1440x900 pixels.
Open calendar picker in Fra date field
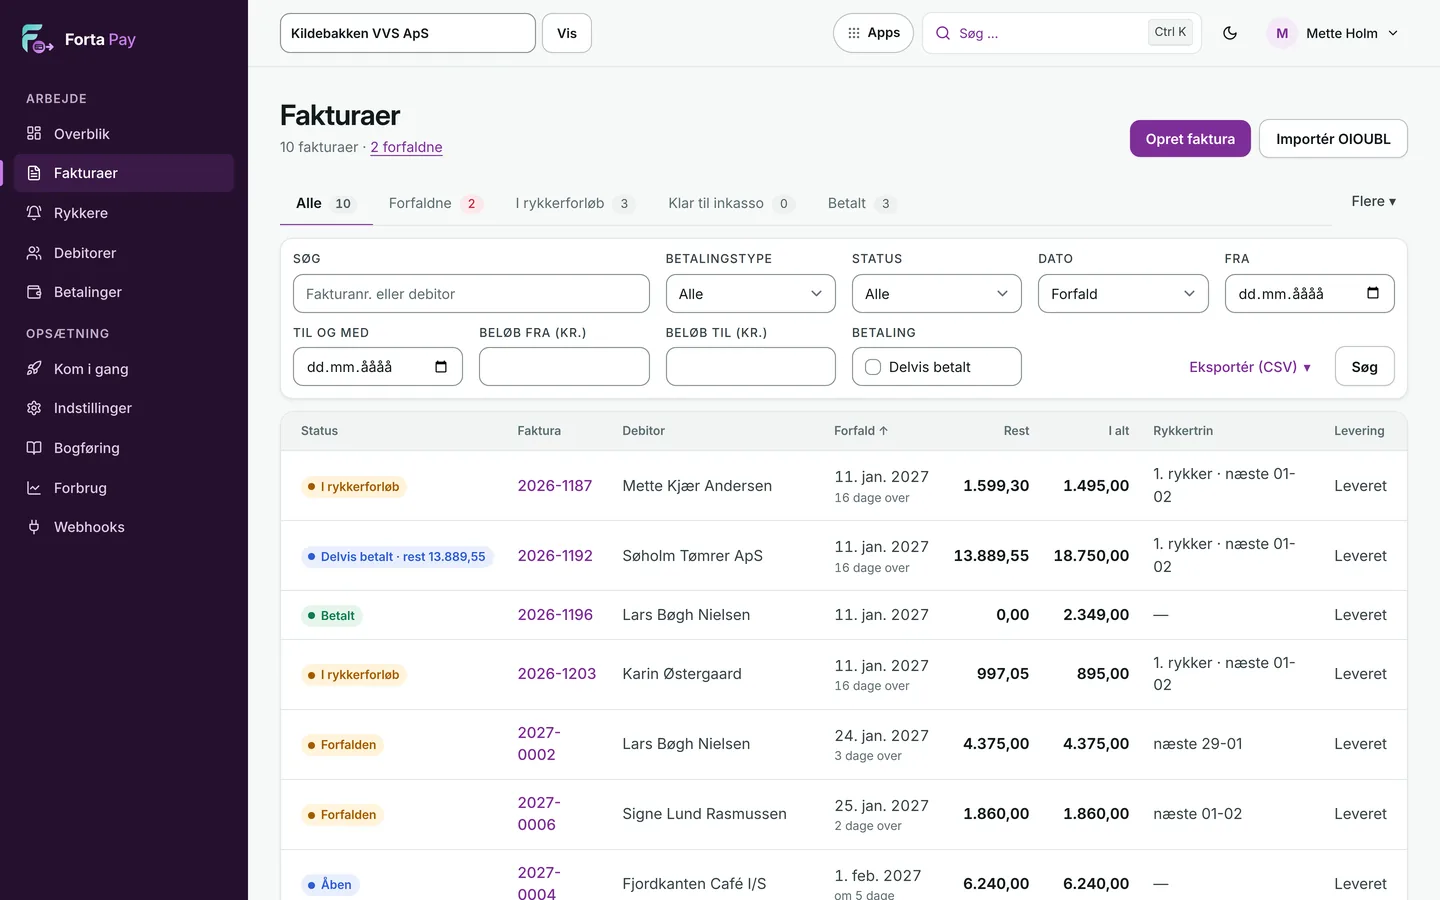coord(1373,293)
